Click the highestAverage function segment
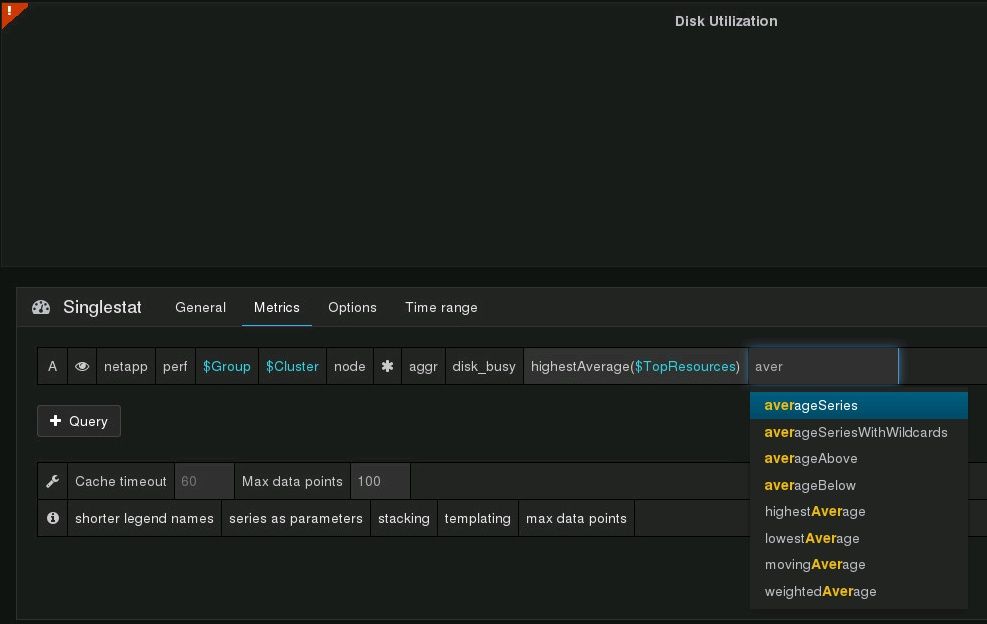 (x=580, y=367)
